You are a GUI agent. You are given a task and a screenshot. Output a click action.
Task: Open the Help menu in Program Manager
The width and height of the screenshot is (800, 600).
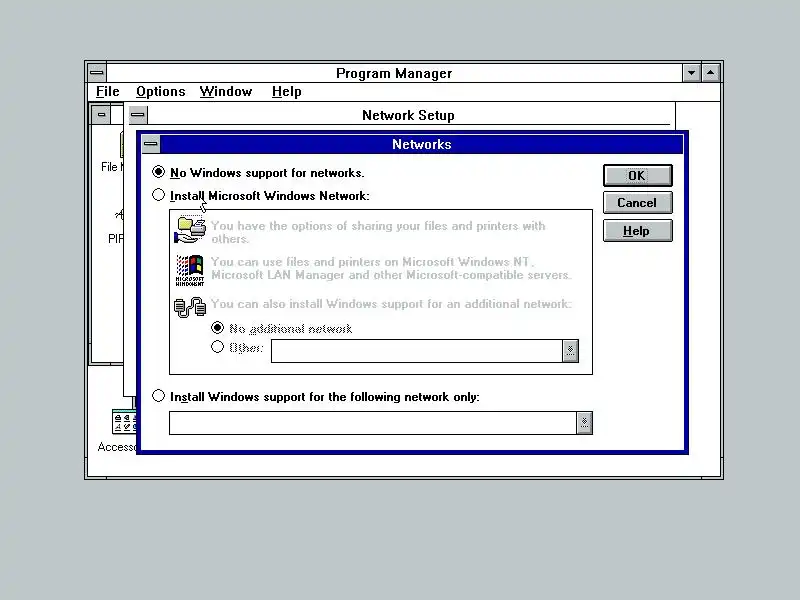pos(286,91)
